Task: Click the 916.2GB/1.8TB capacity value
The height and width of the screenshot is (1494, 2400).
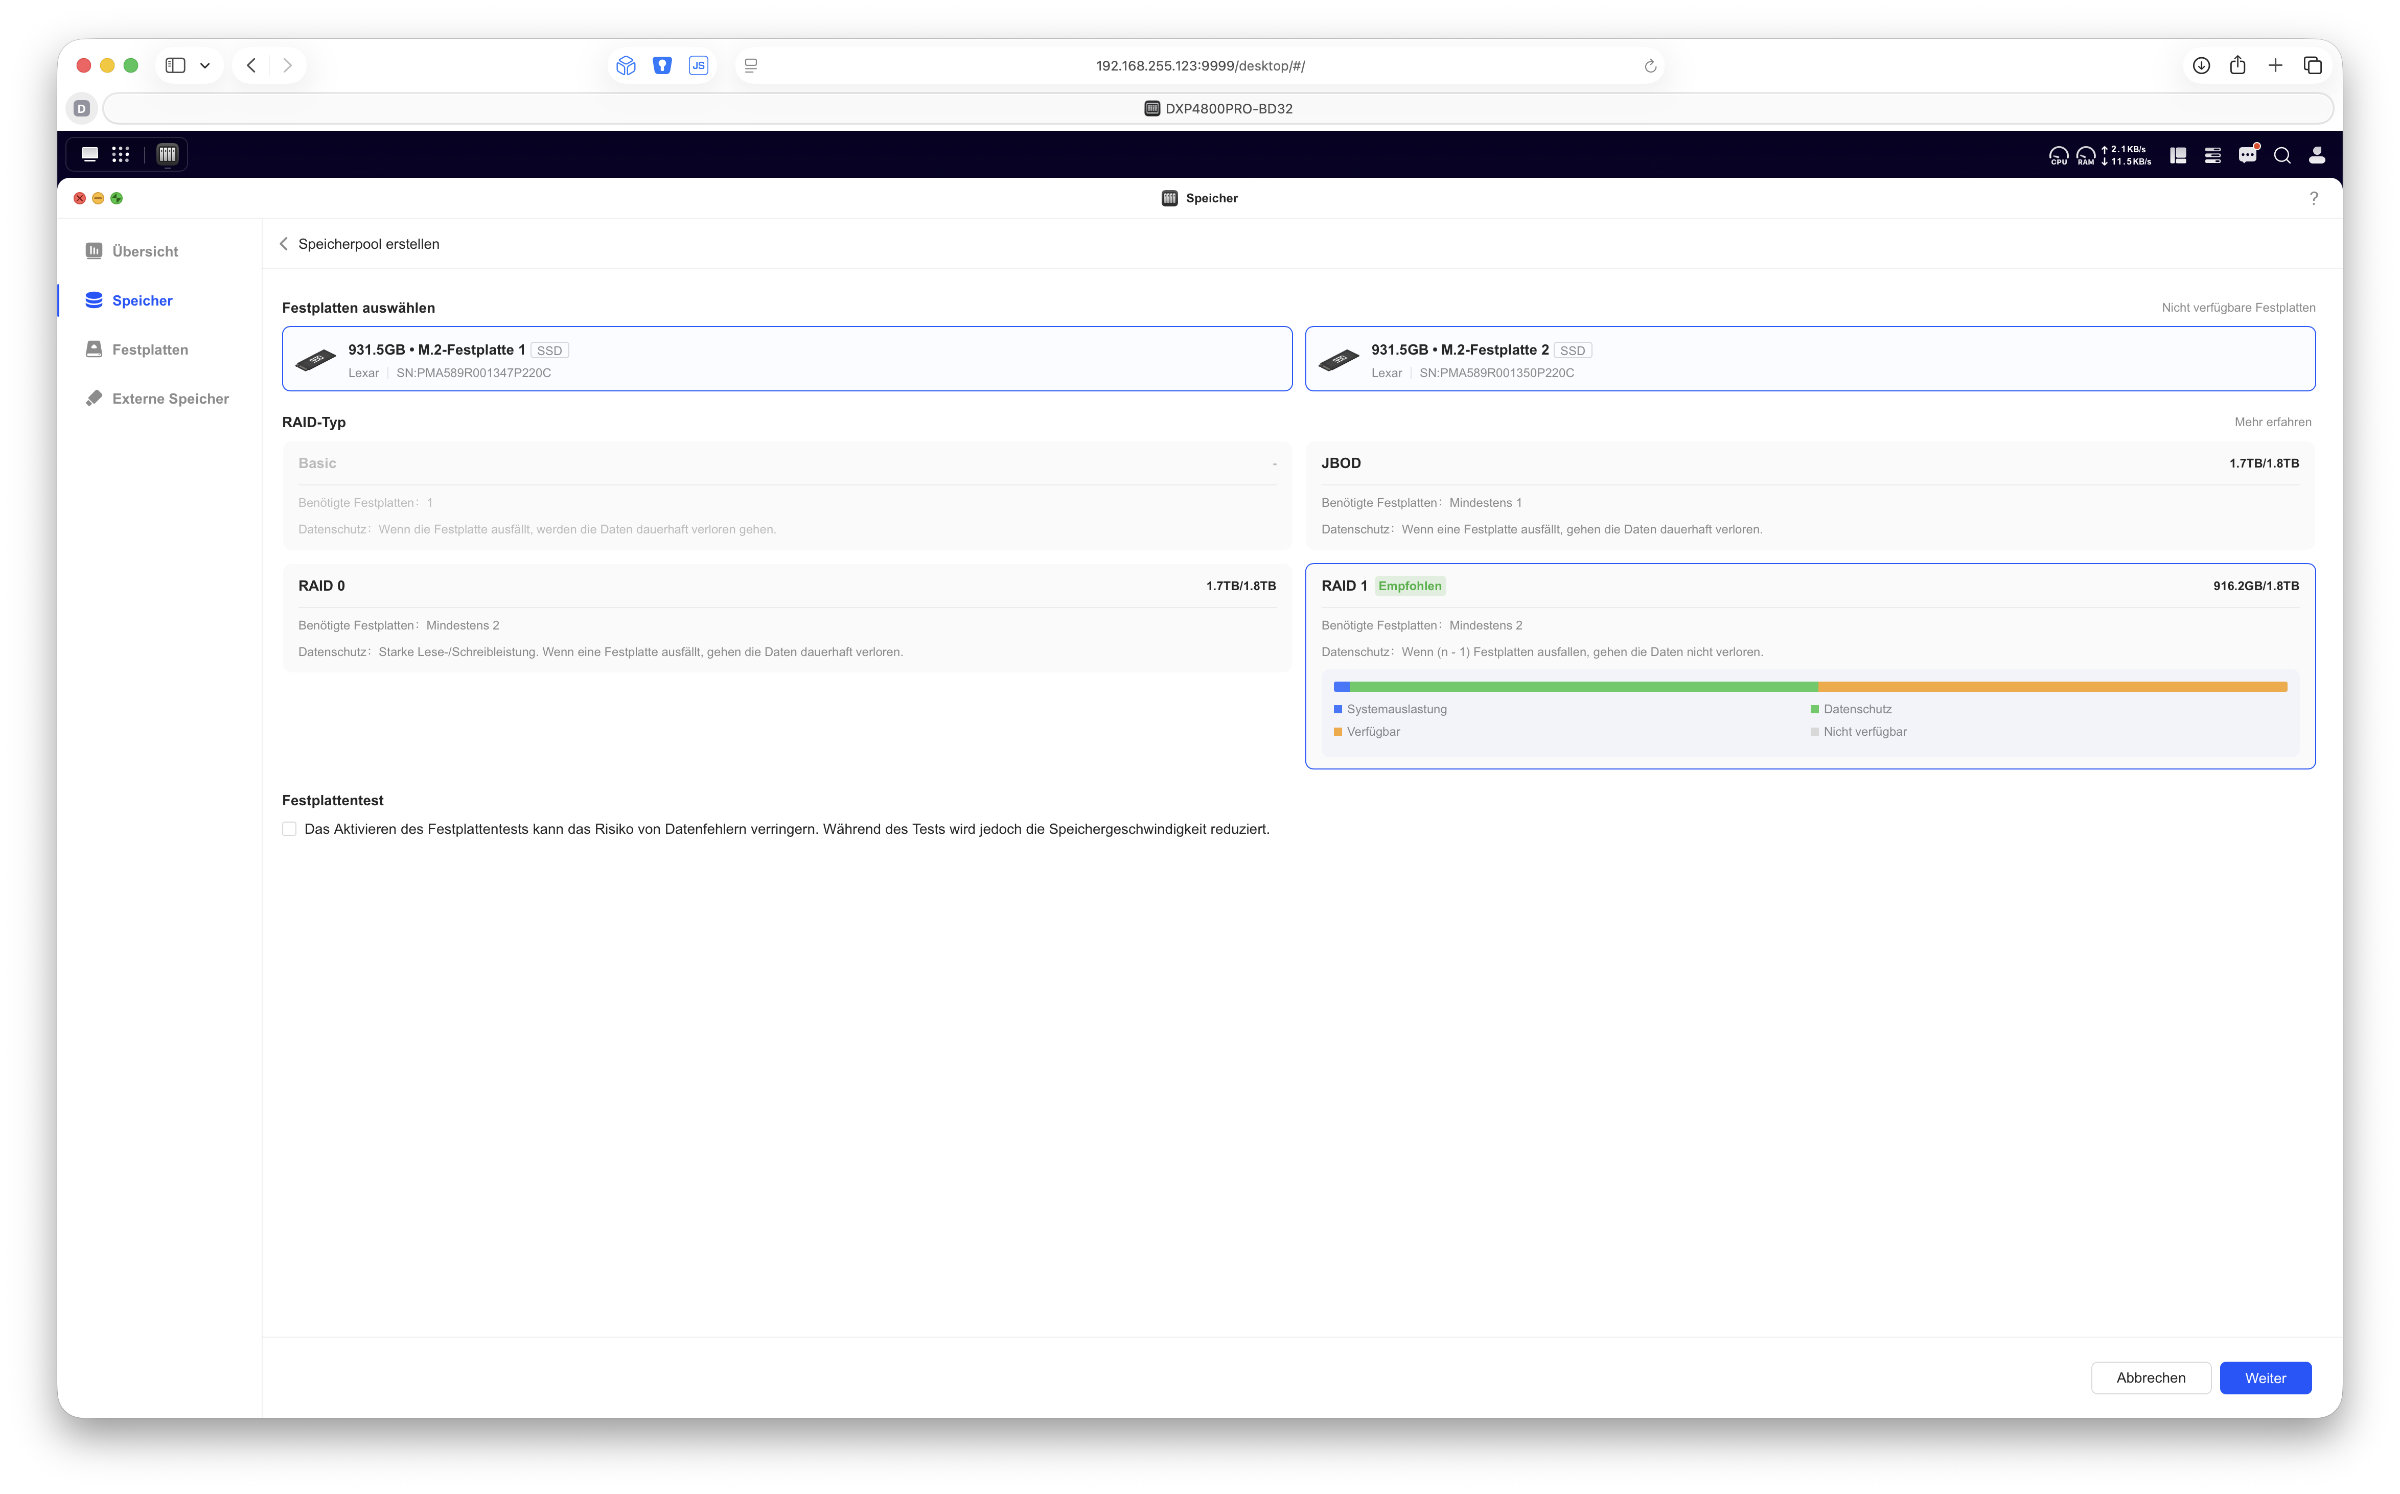Action: [2256, 586]
